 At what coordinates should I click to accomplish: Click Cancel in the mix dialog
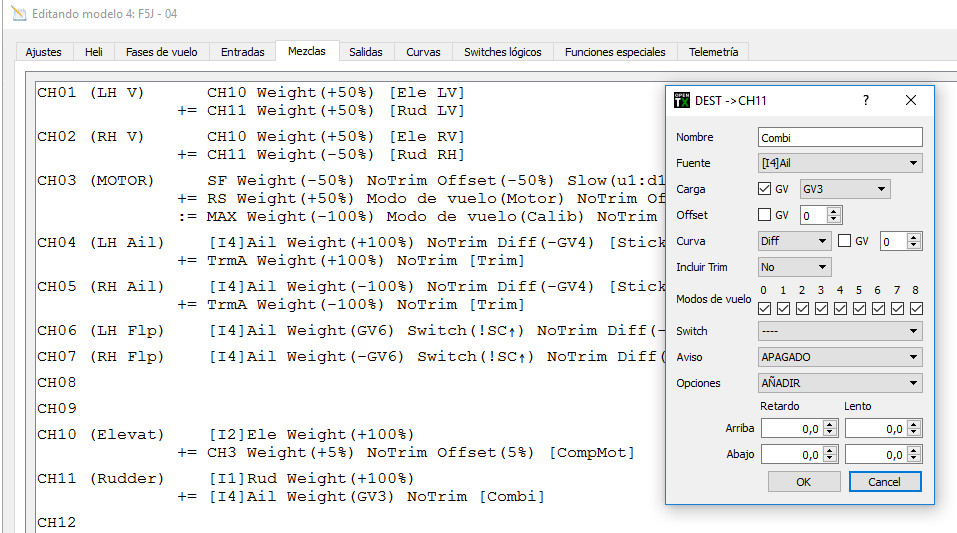pos(884,481)
